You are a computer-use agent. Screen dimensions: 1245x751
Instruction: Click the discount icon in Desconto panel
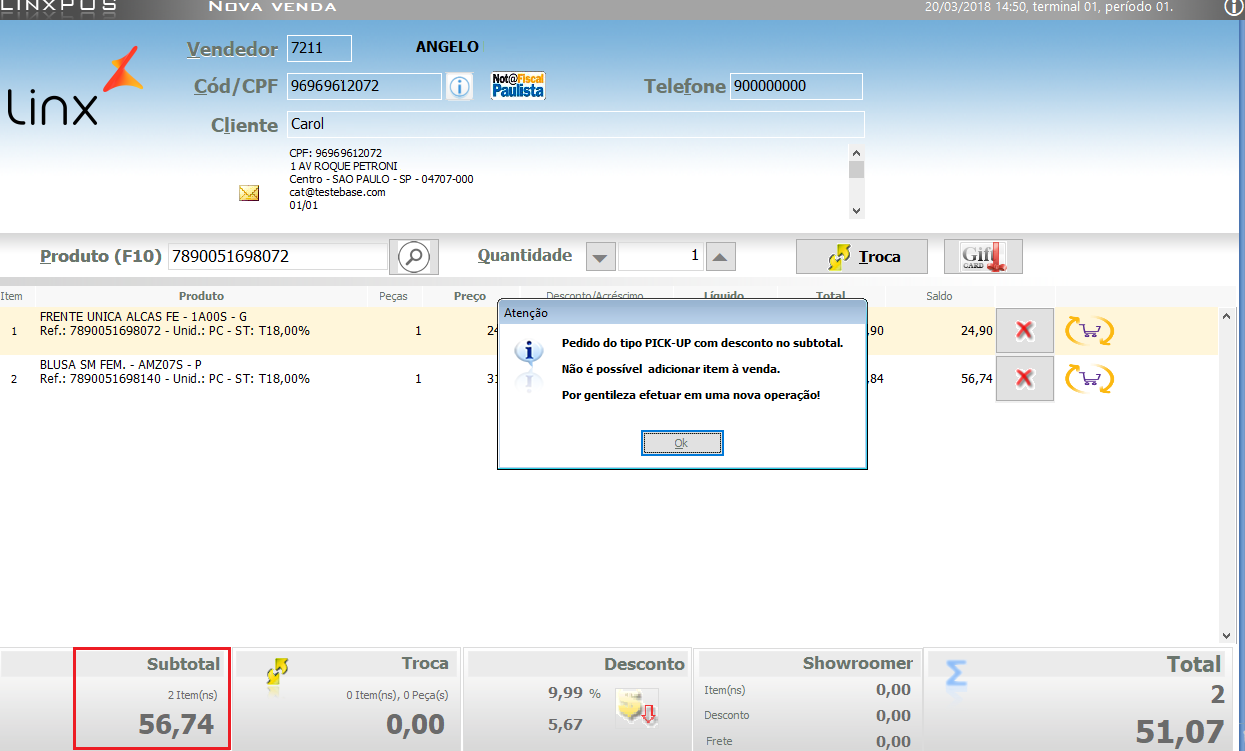(637, 708)
